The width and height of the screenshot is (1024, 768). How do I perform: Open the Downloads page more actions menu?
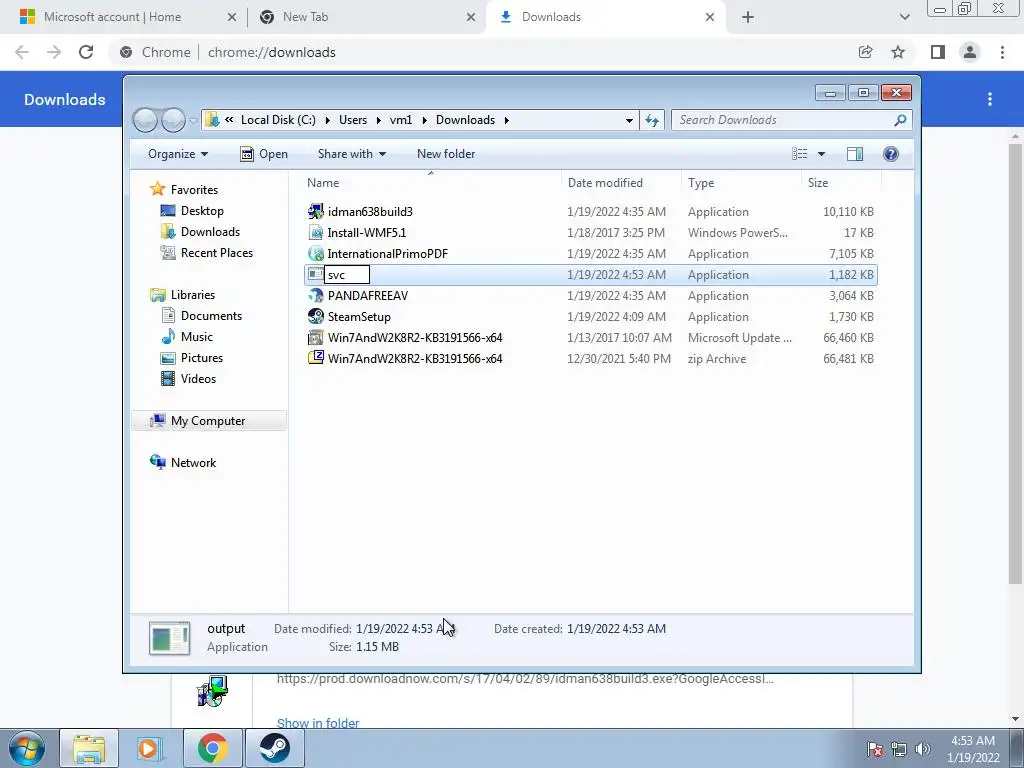[x=990, y=99]
